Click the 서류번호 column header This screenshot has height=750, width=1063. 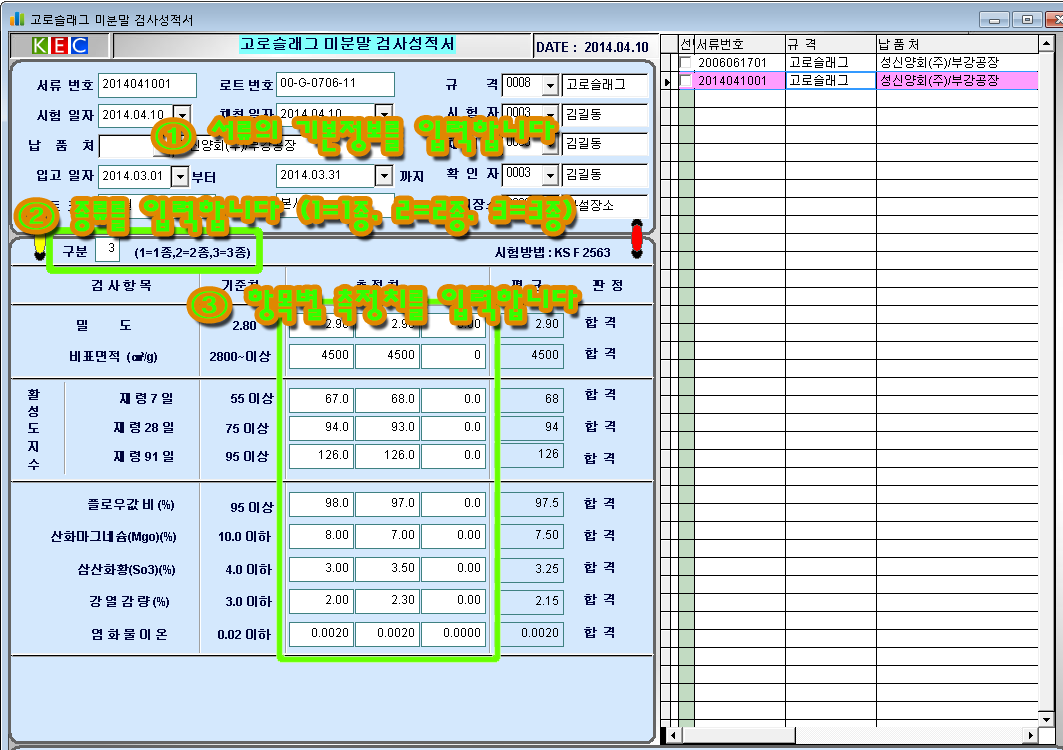pos(738,45)
